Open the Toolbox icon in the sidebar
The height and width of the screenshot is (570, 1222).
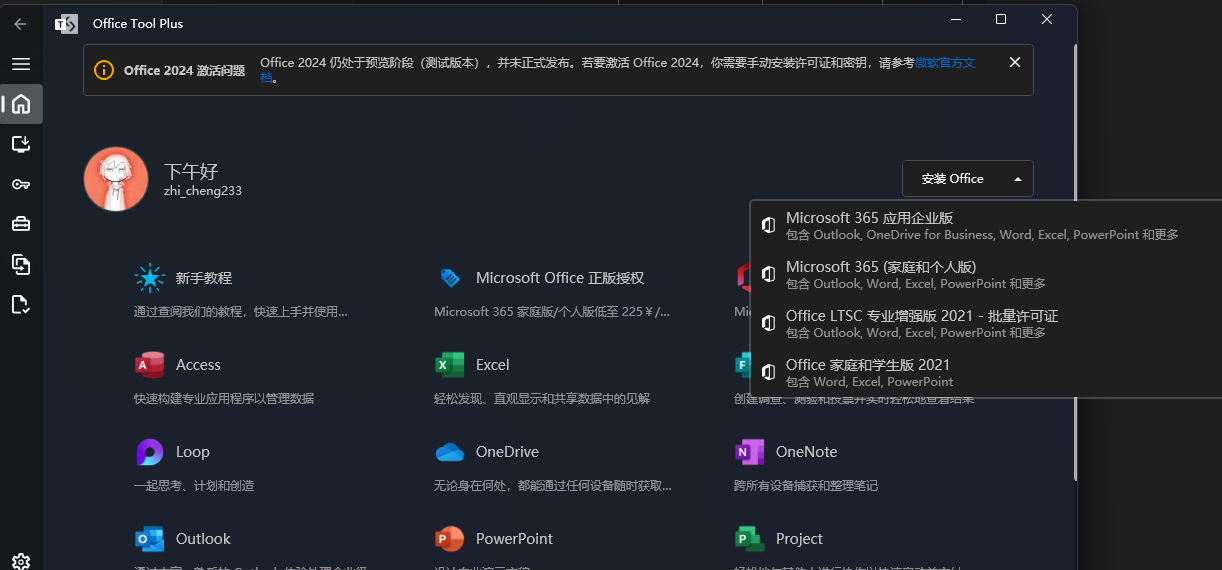21,224
